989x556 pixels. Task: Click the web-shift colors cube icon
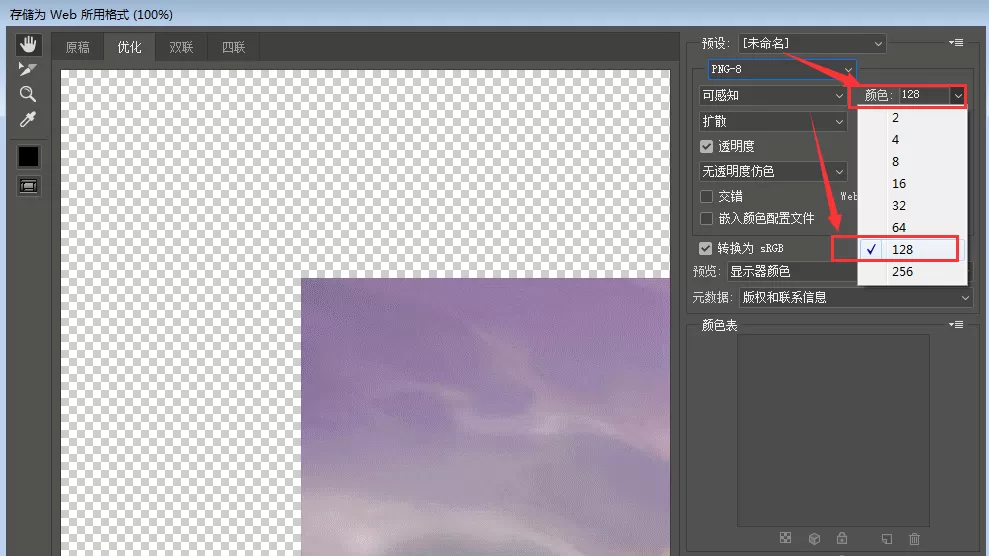814,538
